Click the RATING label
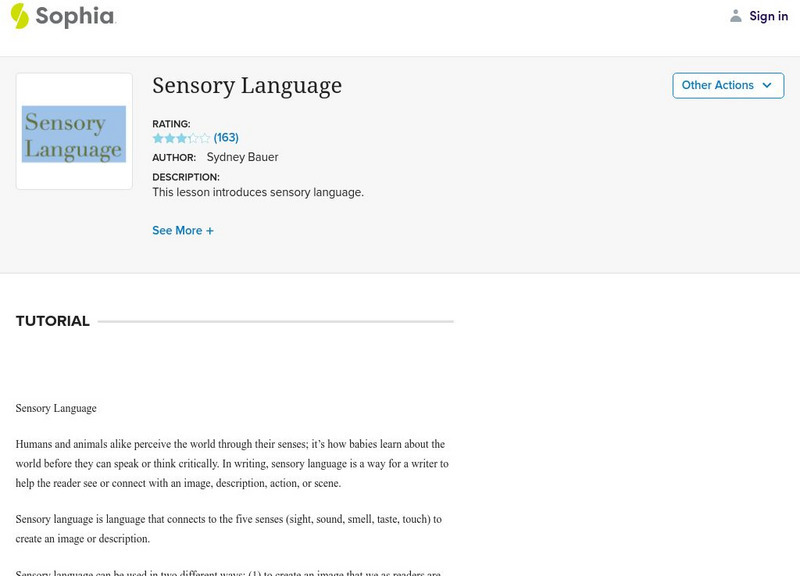The height and width of the screenshot is (576, 800). coord(172,122)
